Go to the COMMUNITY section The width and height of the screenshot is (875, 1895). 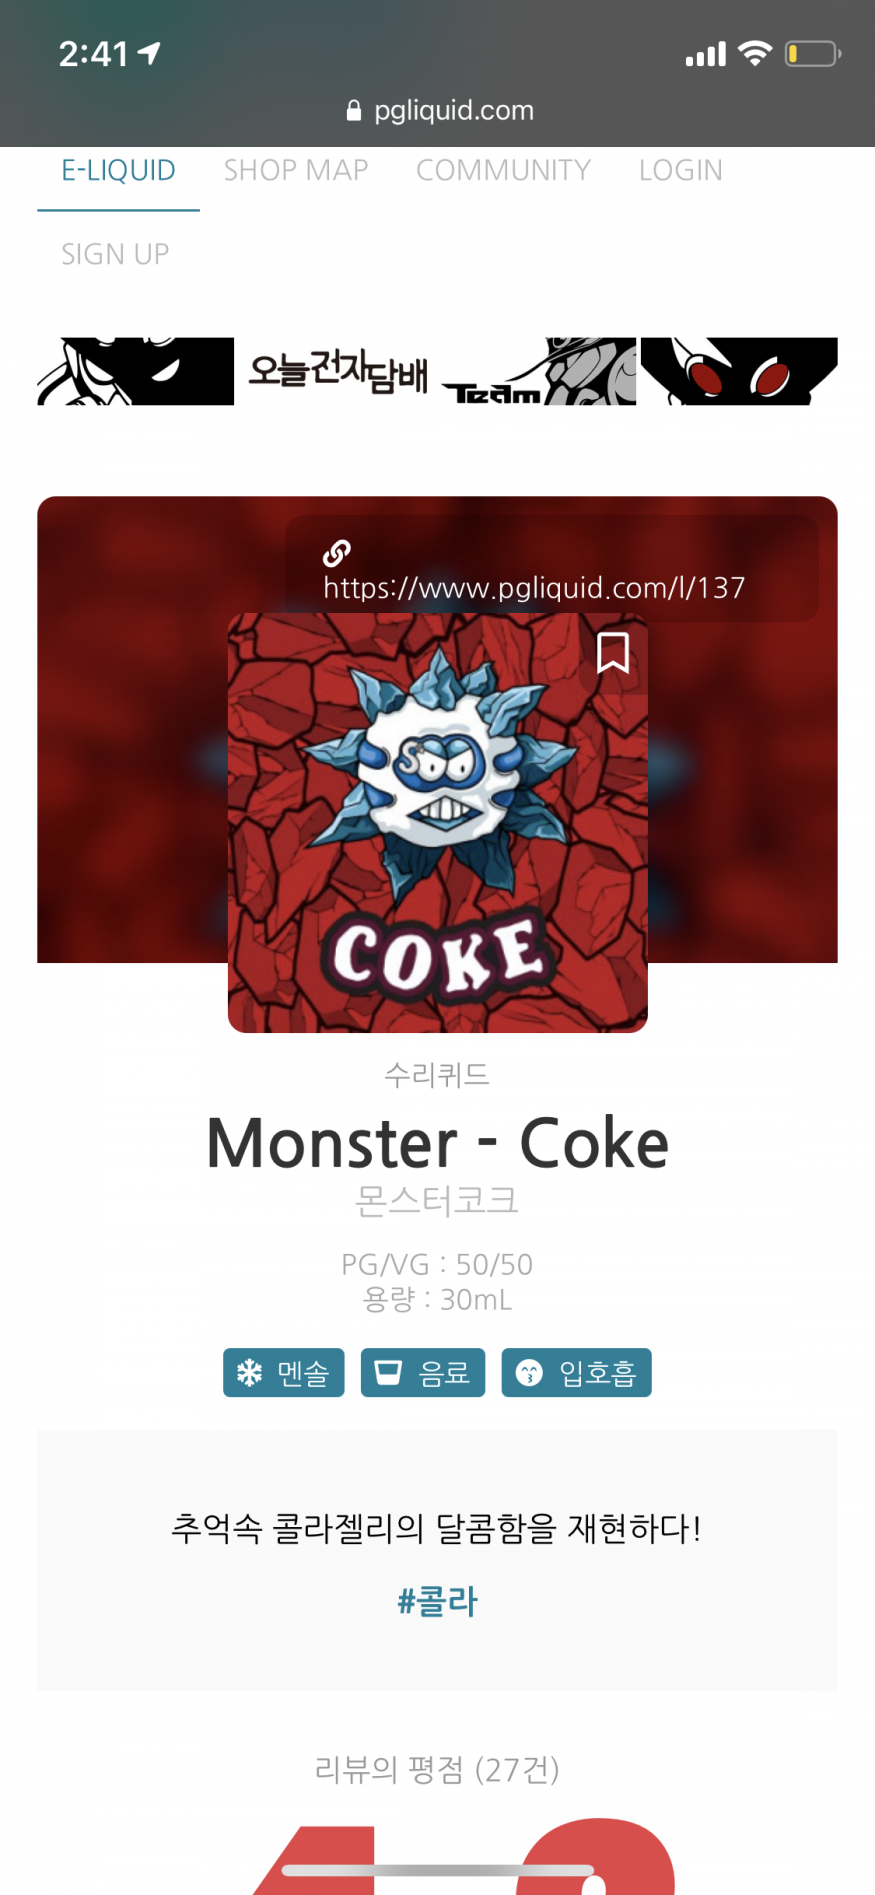point(503,170)
